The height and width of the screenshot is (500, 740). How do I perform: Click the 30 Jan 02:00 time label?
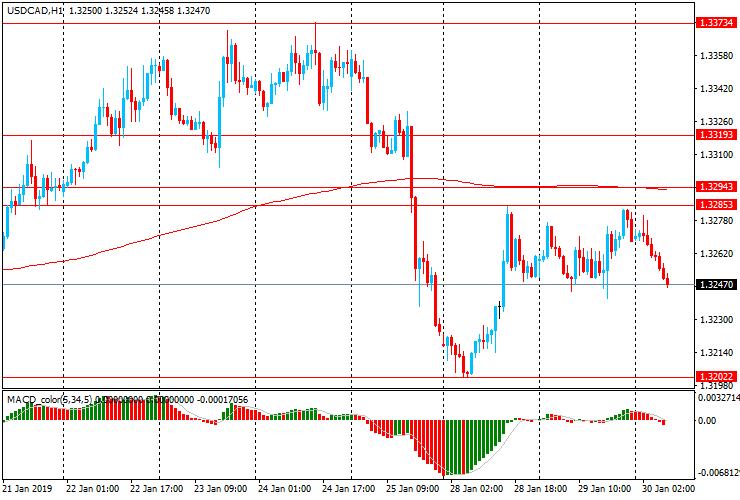click(668, 488)
